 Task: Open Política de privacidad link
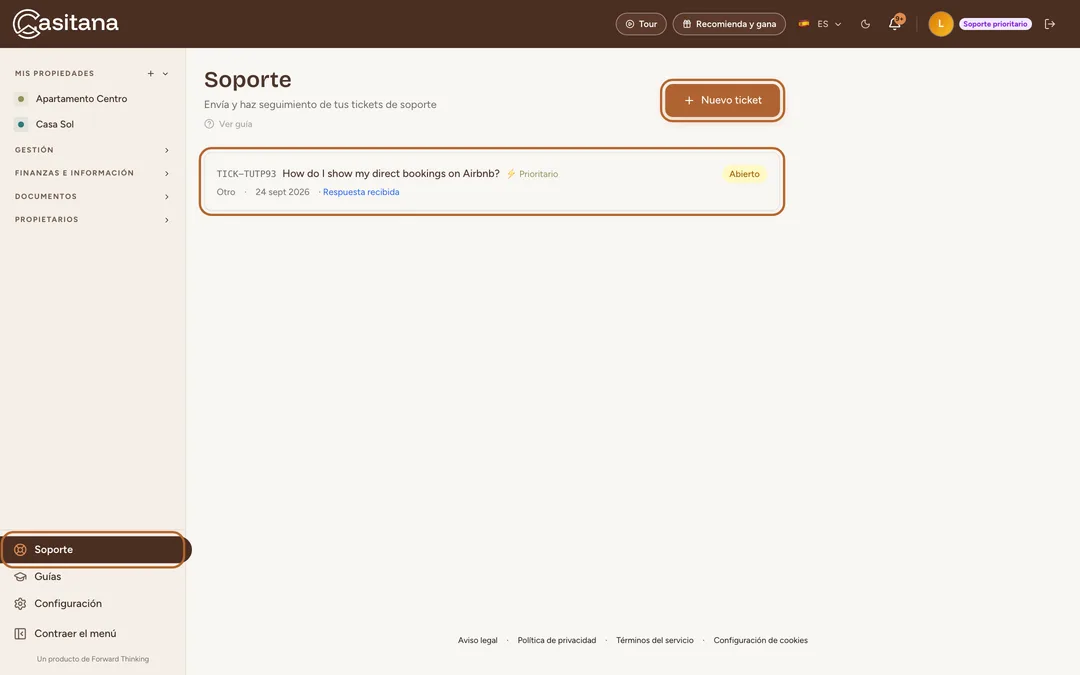[557, 641]
